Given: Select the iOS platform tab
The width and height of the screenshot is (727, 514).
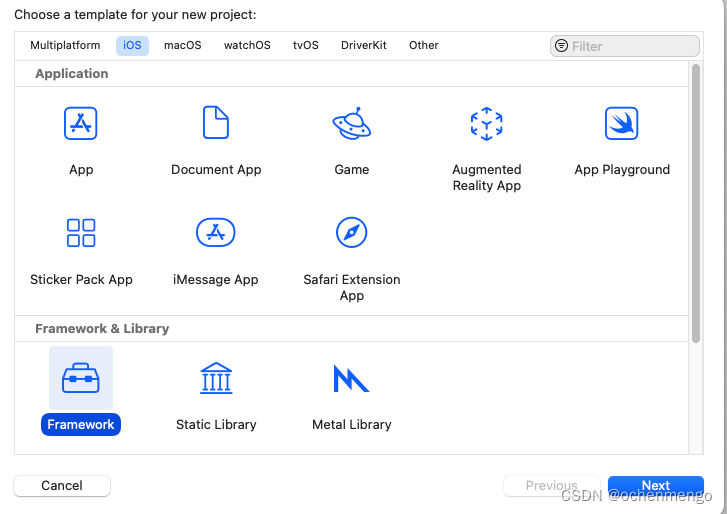Looking at the screenshot, I should pos(132,45).
